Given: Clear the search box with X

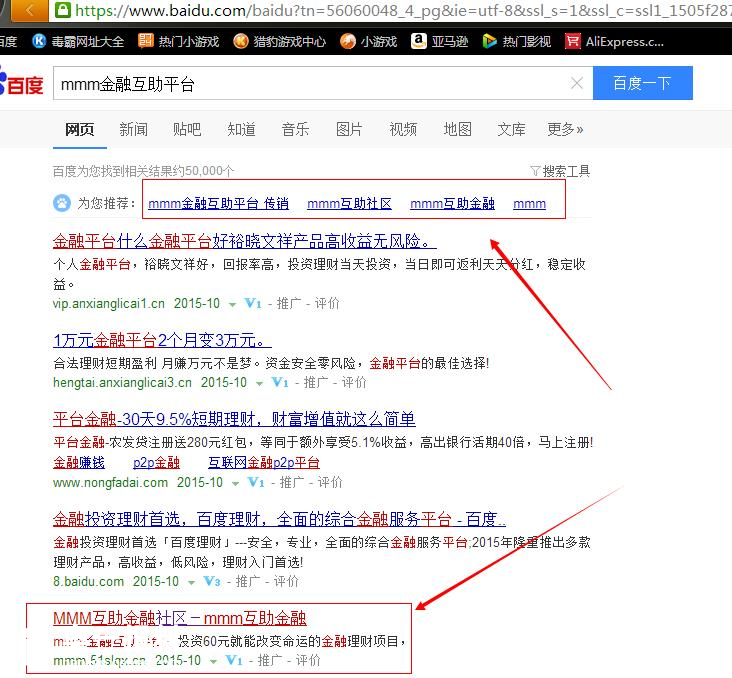Looking at the screenshot, I should 577,83.
